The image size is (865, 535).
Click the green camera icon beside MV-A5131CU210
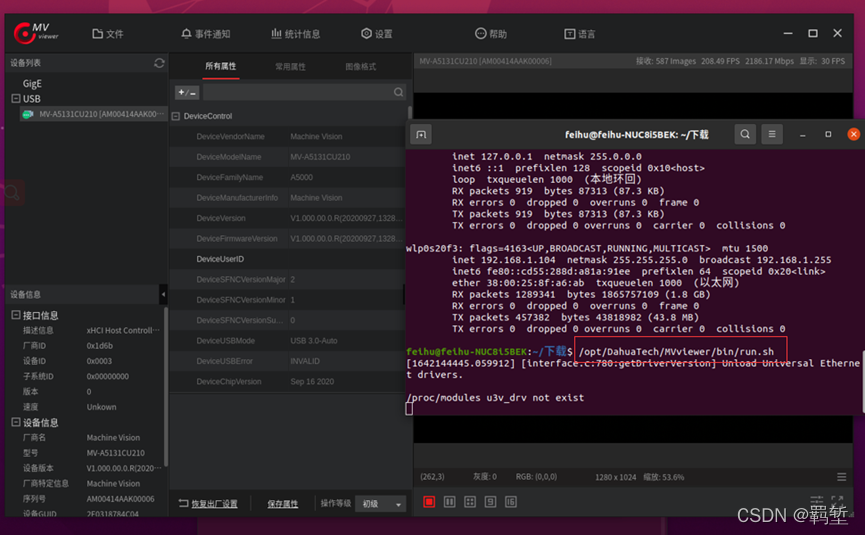(x=28, y=114)
